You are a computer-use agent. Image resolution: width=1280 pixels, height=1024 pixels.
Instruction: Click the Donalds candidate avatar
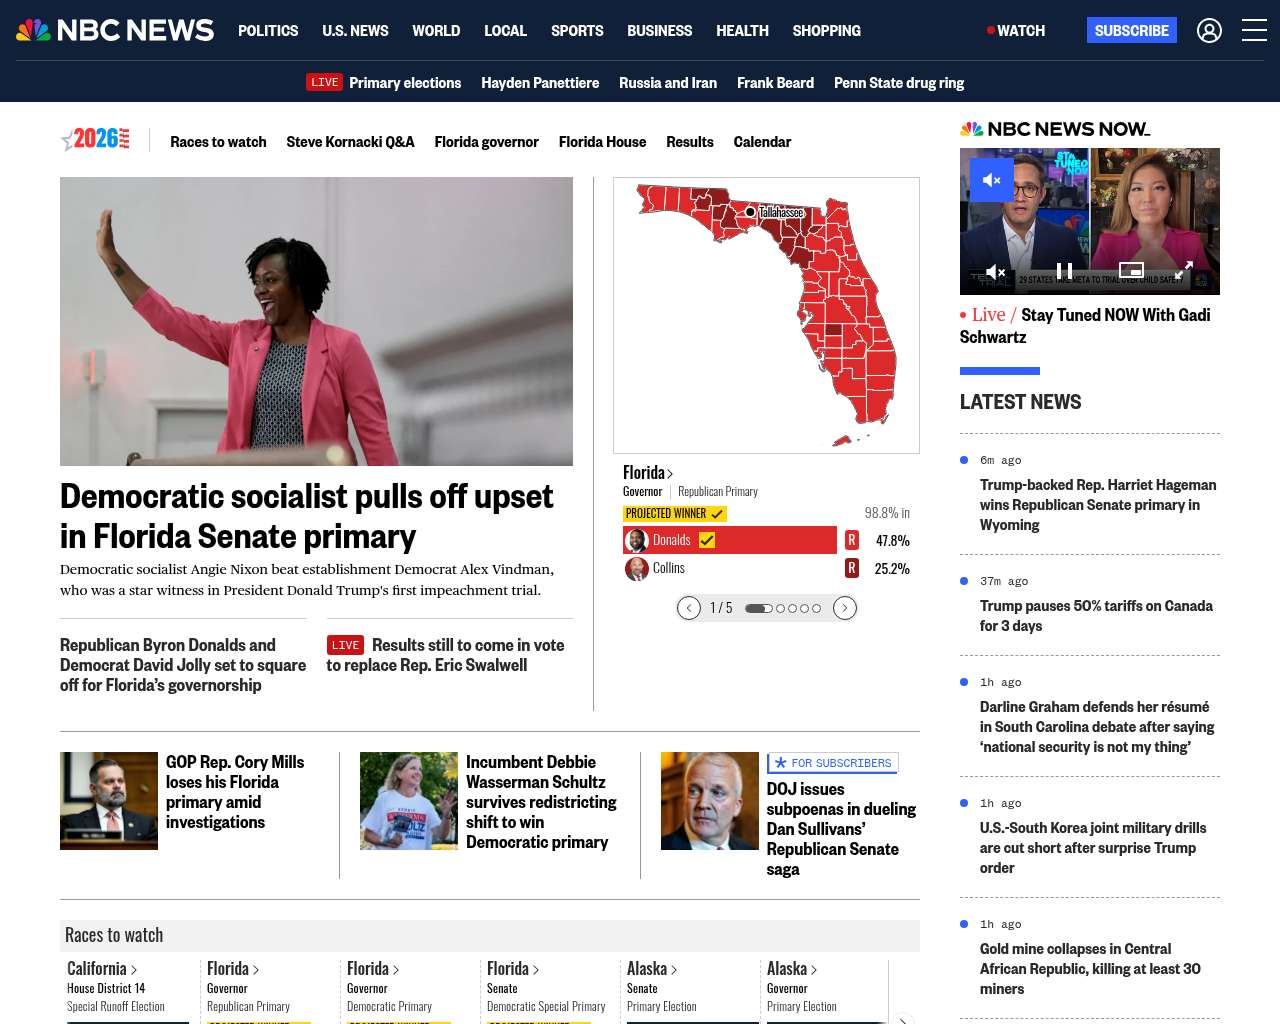tap(637, 541)
